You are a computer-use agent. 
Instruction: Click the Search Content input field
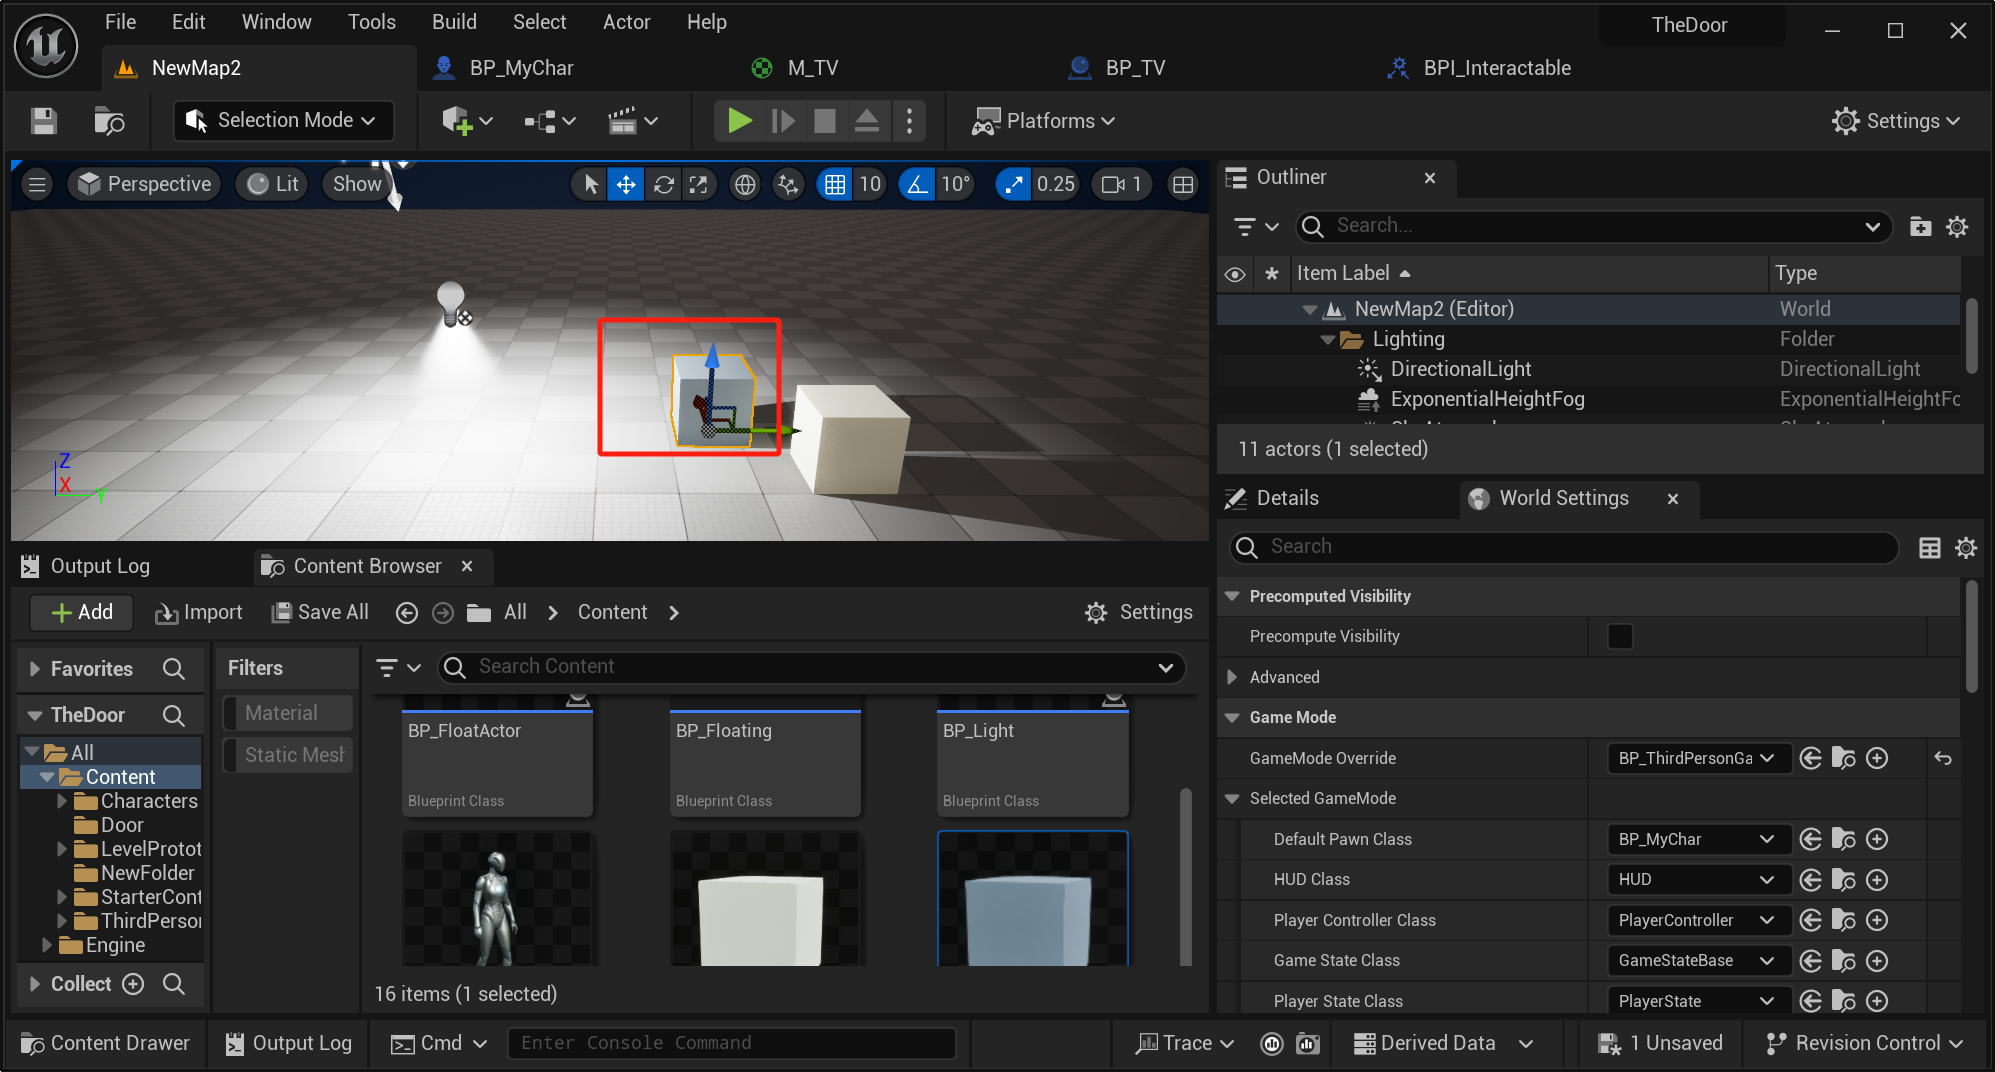tap(812, 667)
